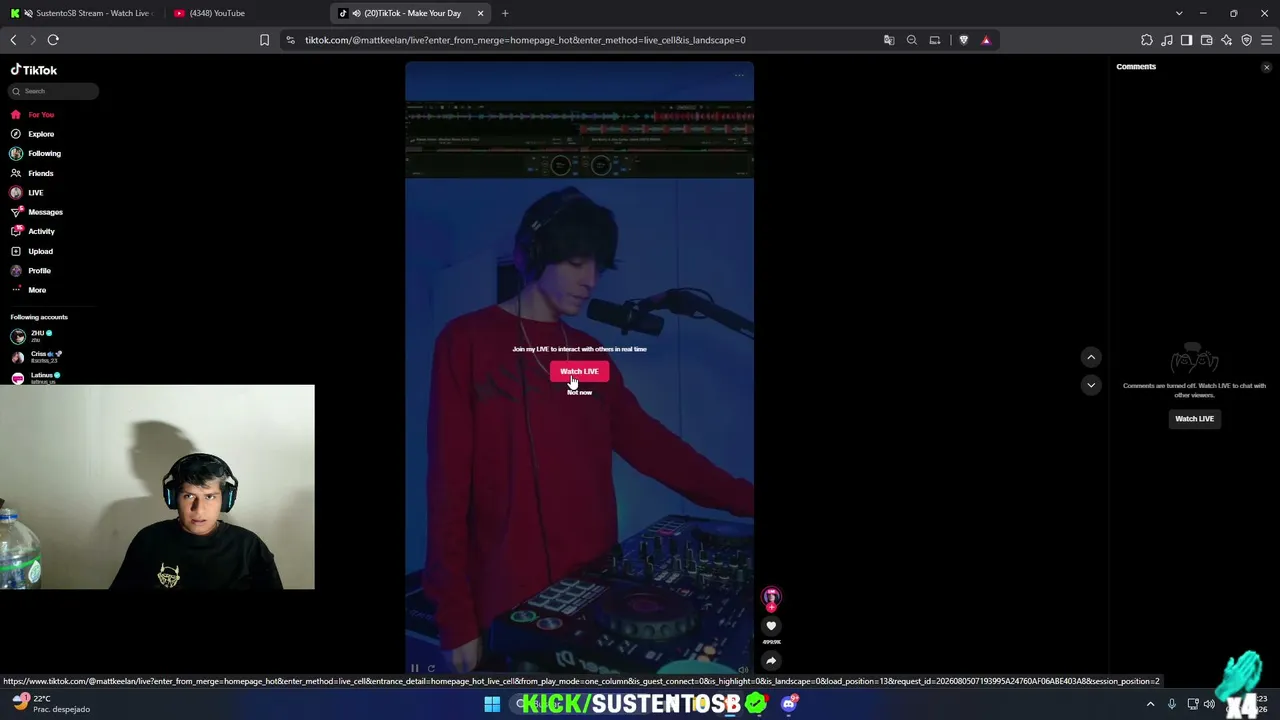
Task: Open the More menu in sidebar
Action: 28,290
